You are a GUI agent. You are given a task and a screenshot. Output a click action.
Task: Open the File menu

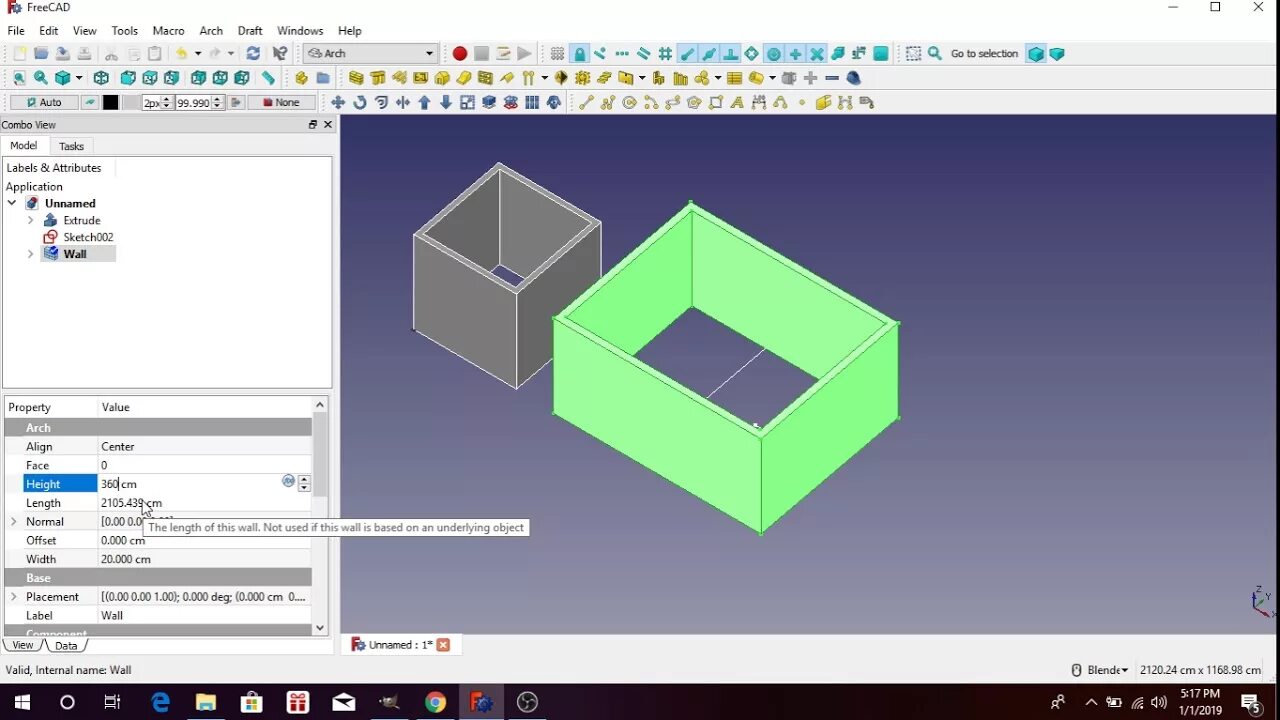[16, 31]
